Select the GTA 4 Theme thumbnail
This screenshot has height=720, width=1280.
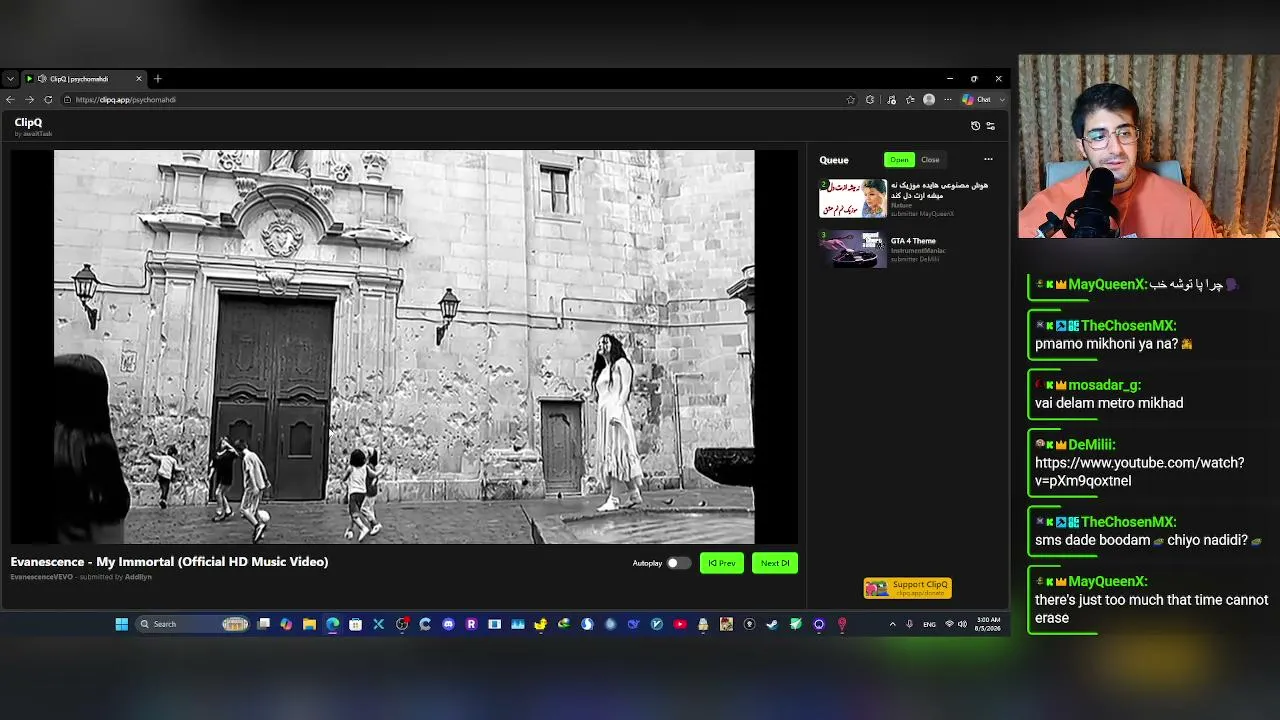click(x=853, y=250)
